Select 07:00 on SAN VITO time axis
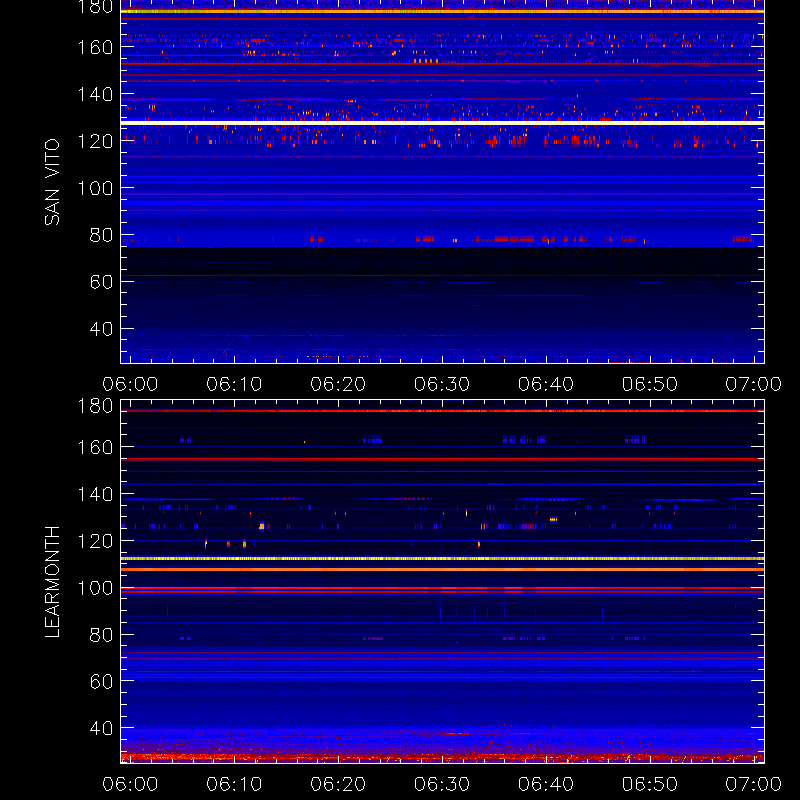The image size is (800, 800). tap(754, 384)
